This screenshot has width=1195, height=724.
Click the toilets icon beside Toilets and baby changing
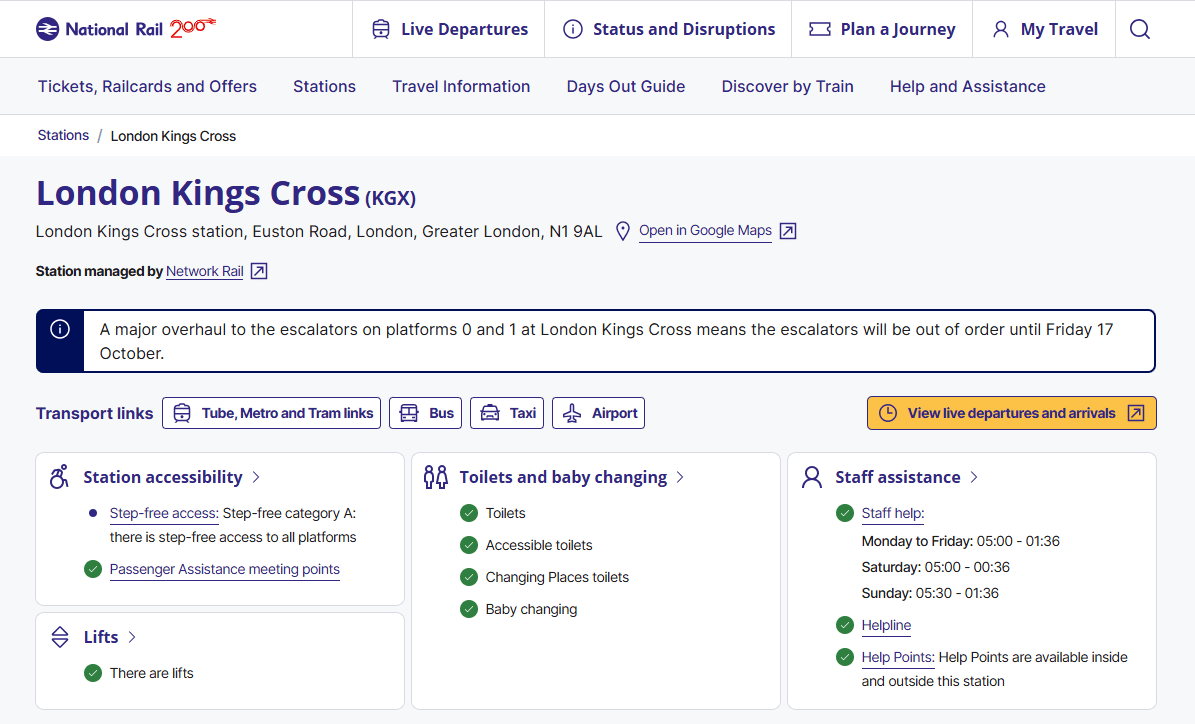(x=436, y=477)
